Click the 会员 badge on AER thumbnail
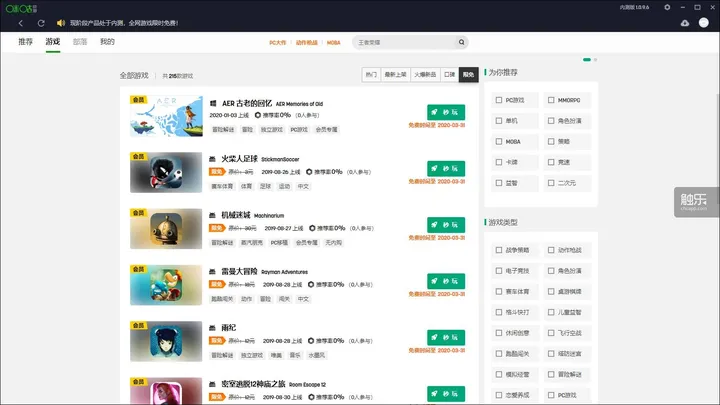The image size is (720, 405). [x=138, y=100]
